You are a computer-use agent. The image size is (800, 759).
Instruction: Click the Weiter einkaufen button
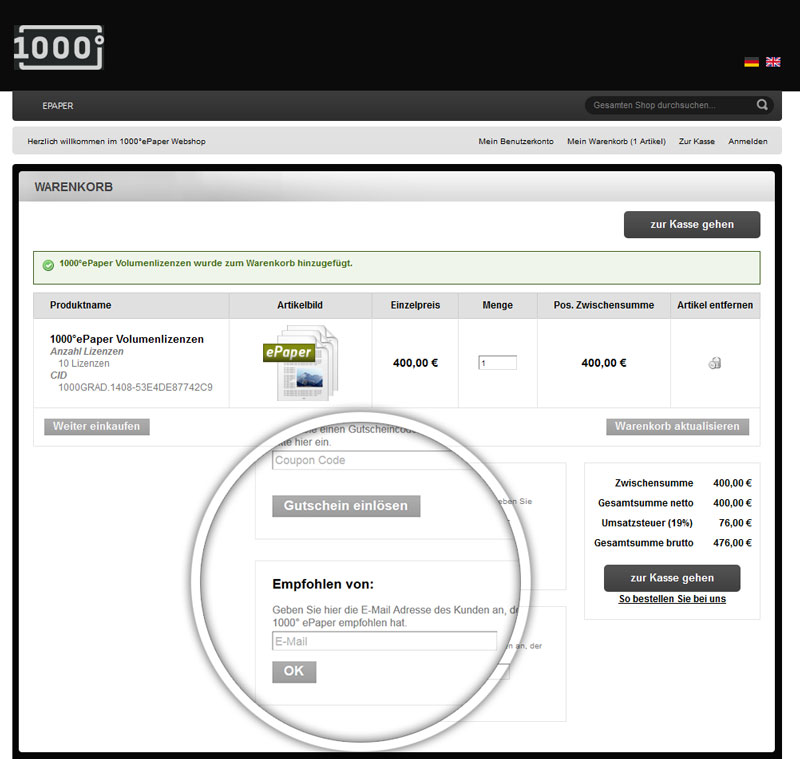tap(96, 426)
